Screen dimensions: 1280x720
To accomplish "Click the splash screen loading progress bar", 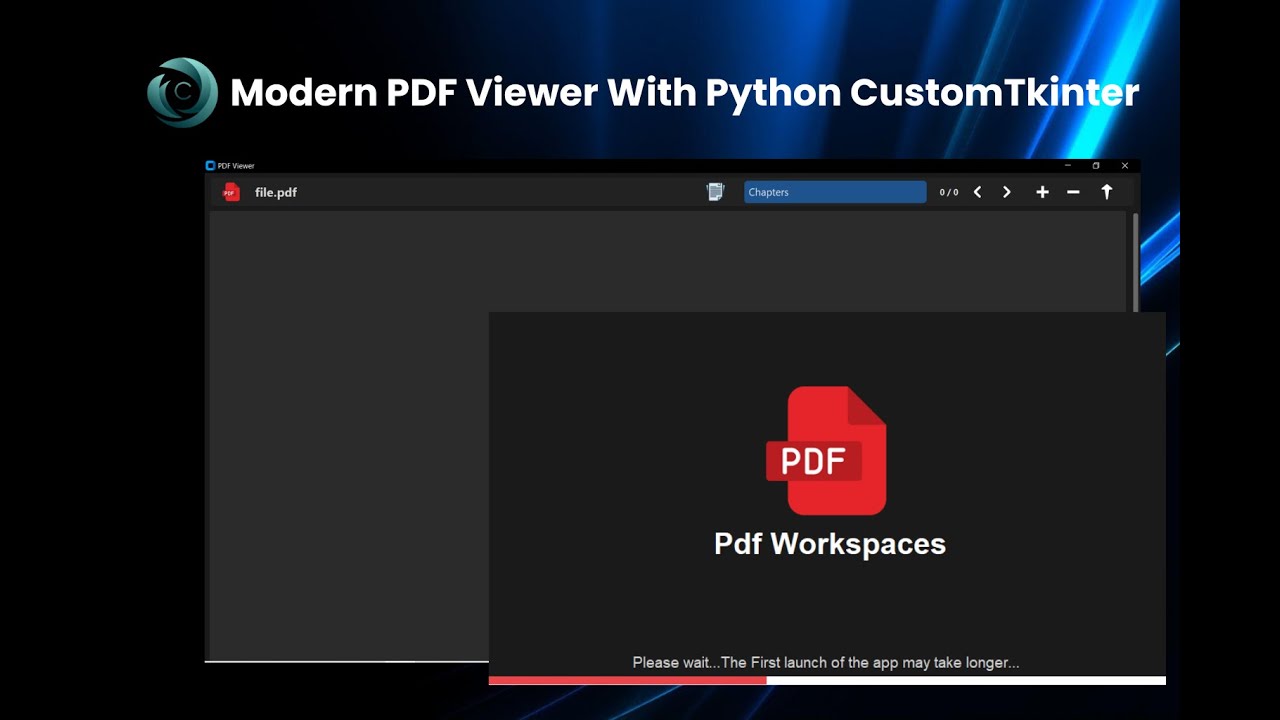I will pos(827,680).
